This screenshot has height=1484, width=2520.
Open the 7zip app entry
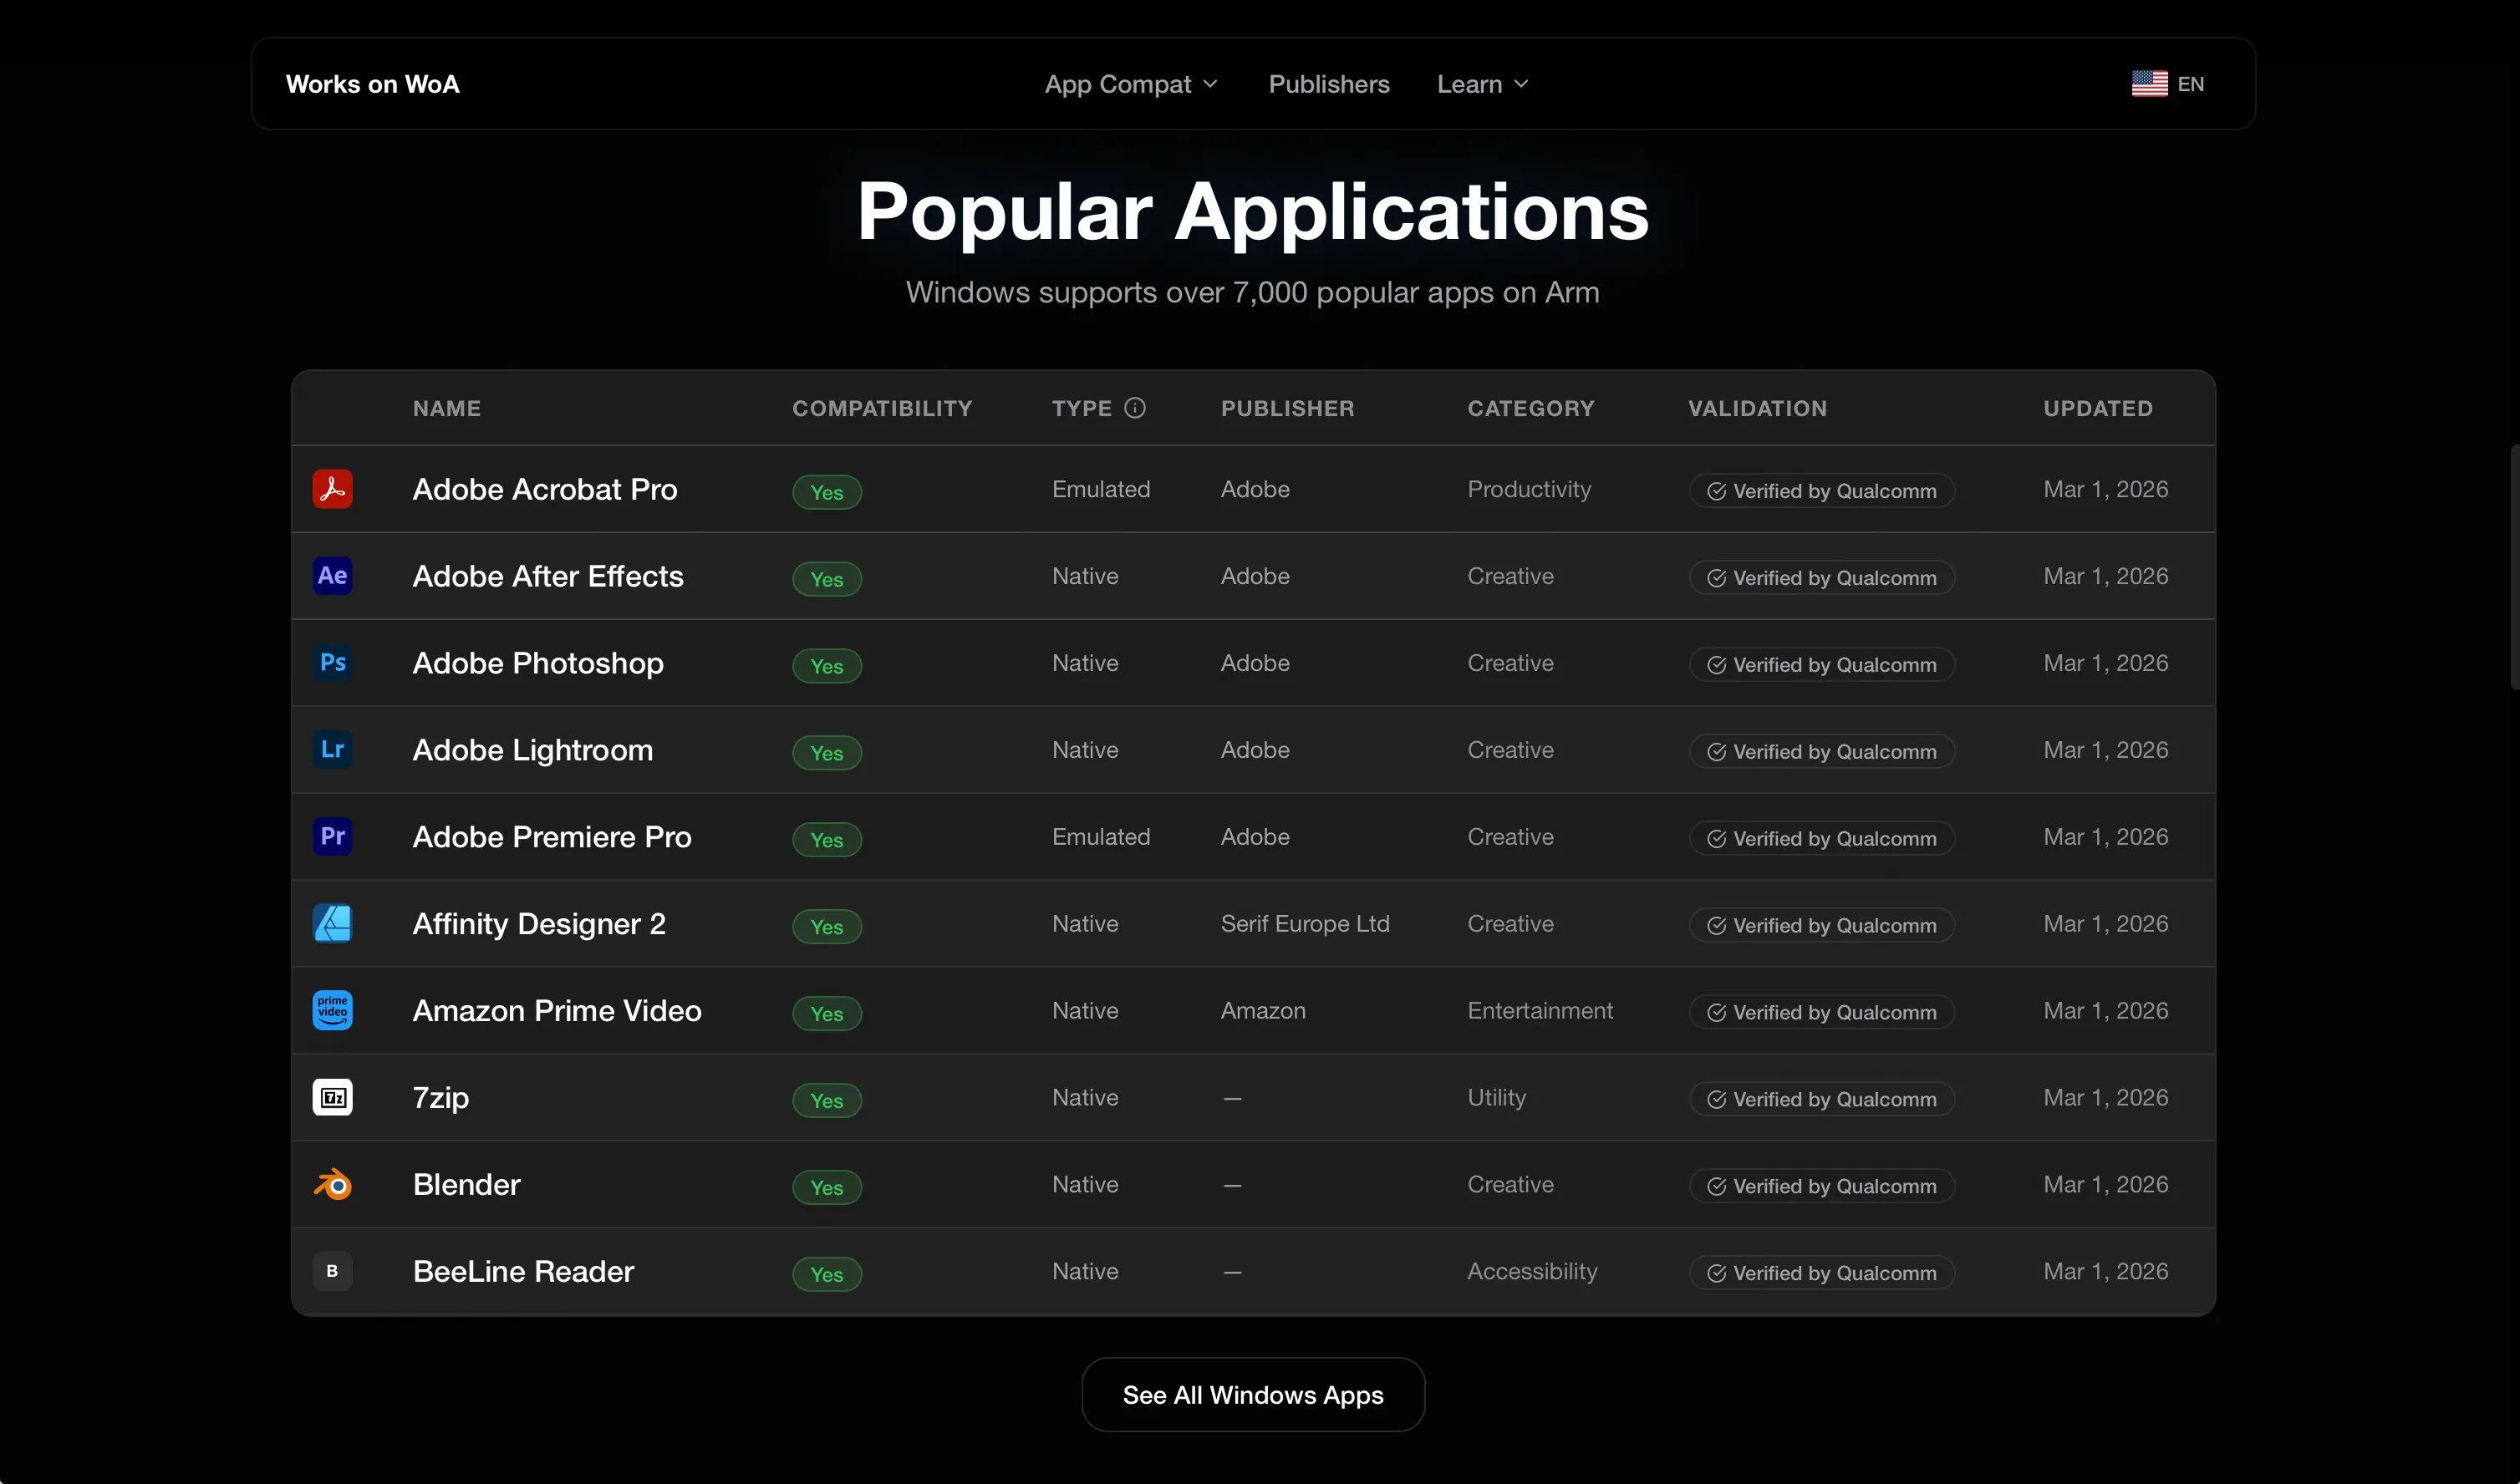(x=441, y=1098)
